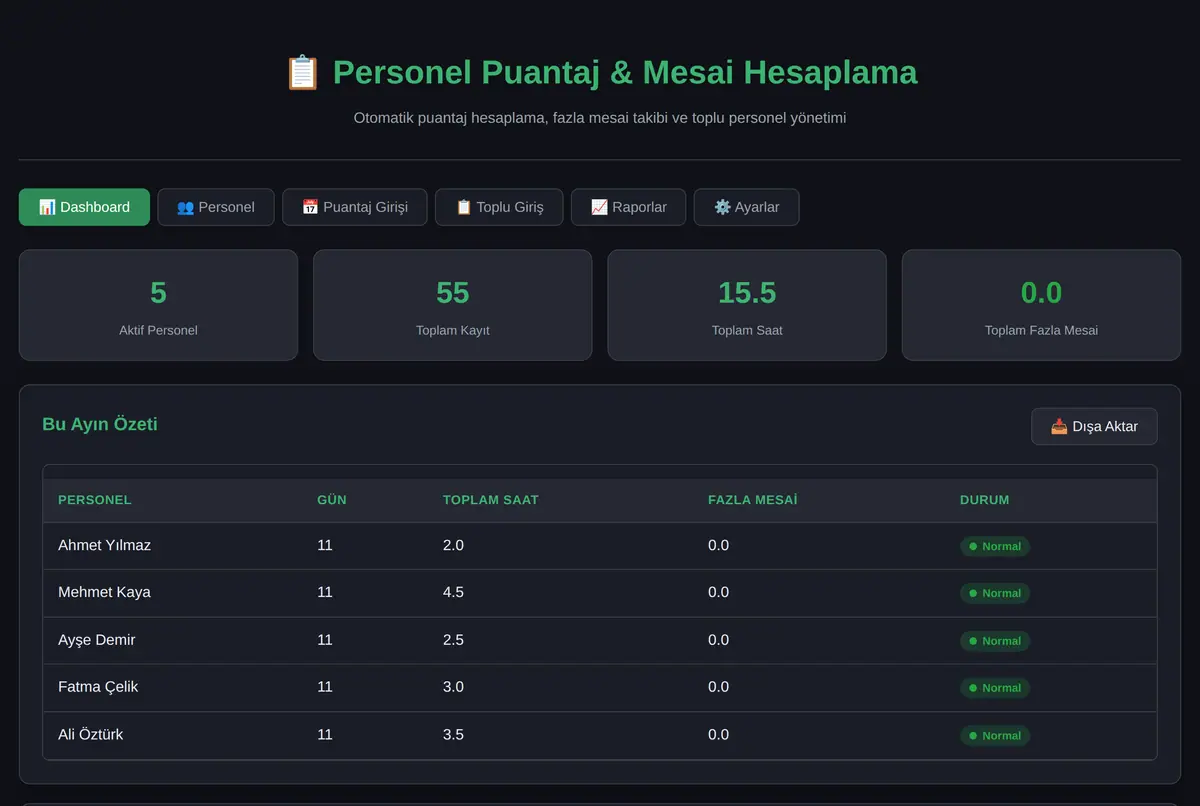Image resolution: width=1200 pixels, height=806 pixels.
Task: Click the Normal status badge for Ayşe Demir
Action: pos(995,641)
